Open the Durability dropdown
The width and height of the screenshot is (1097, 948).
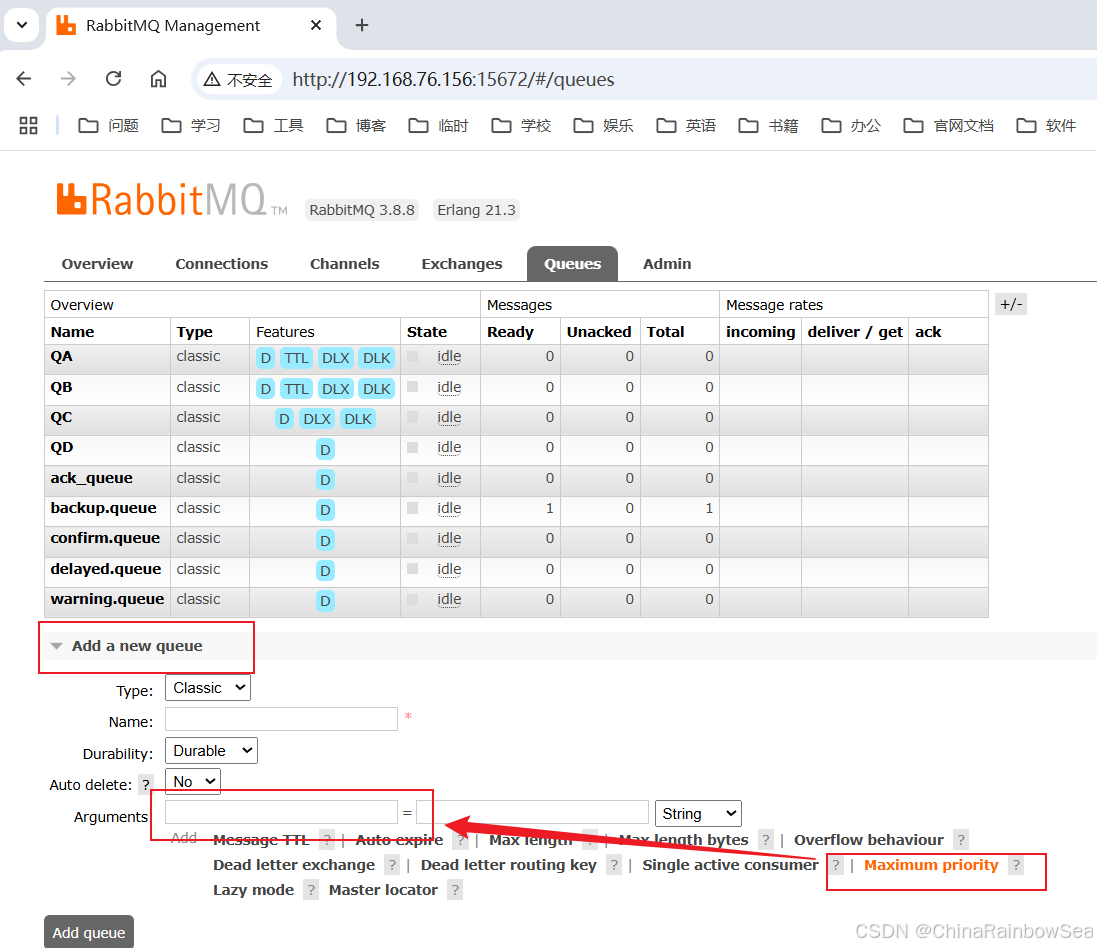coord(210,750)
